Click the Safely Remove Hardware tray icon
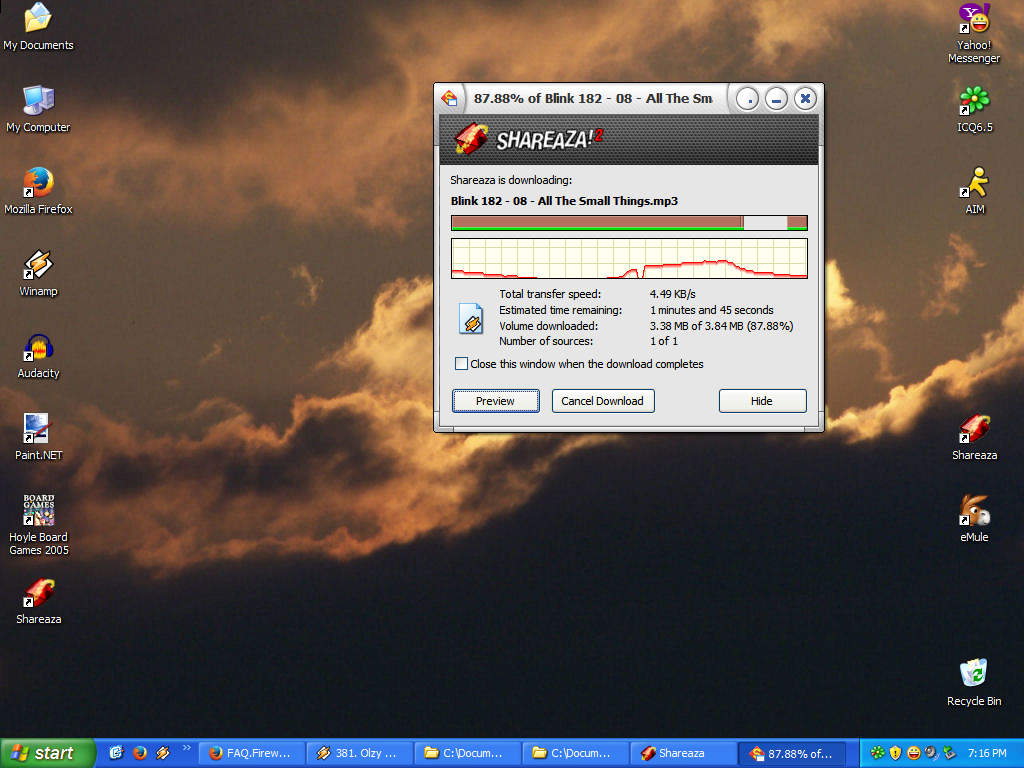This screenshot has height=768, width=1024. 949,753
